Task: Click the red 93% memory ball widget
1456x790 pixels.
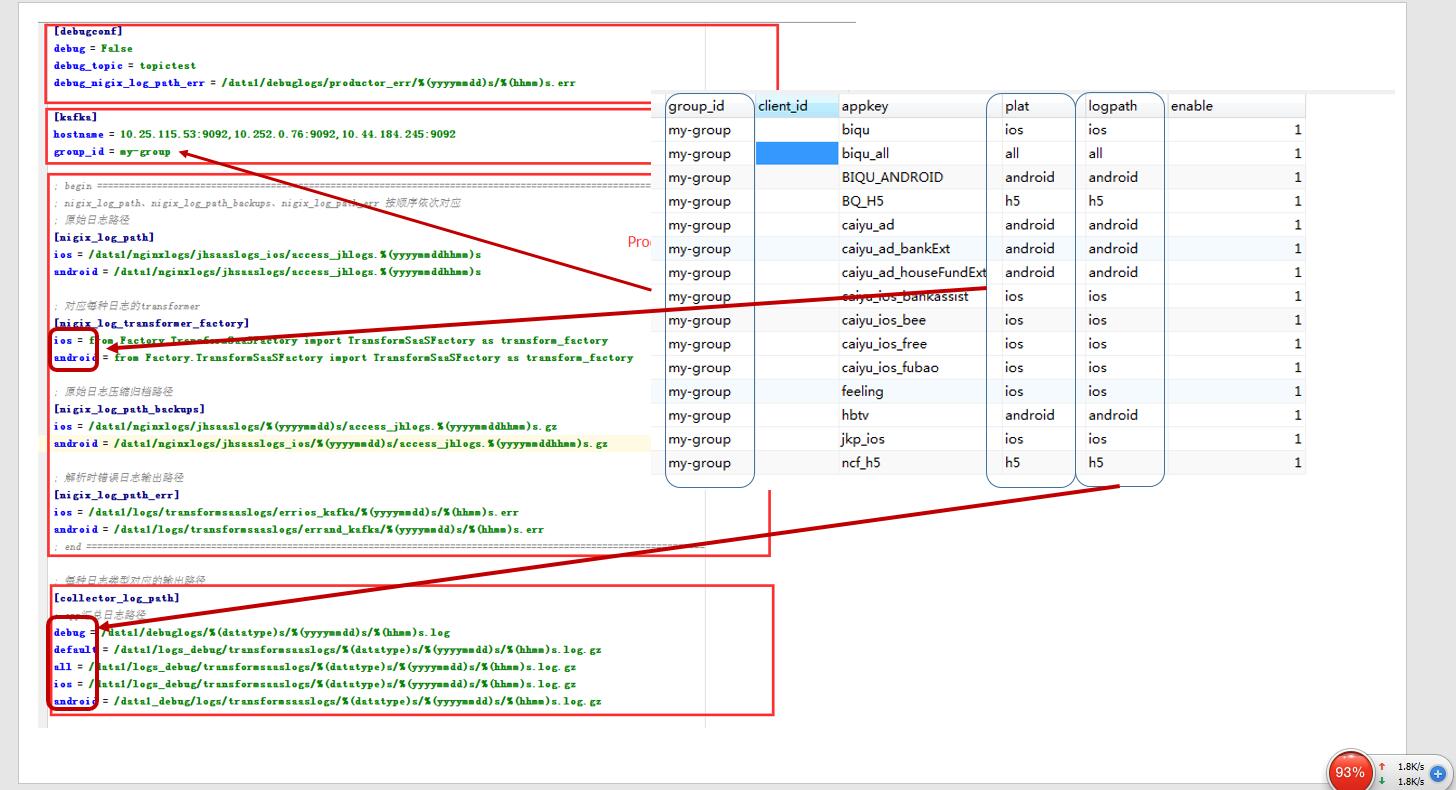Action: coord(1349,772)
